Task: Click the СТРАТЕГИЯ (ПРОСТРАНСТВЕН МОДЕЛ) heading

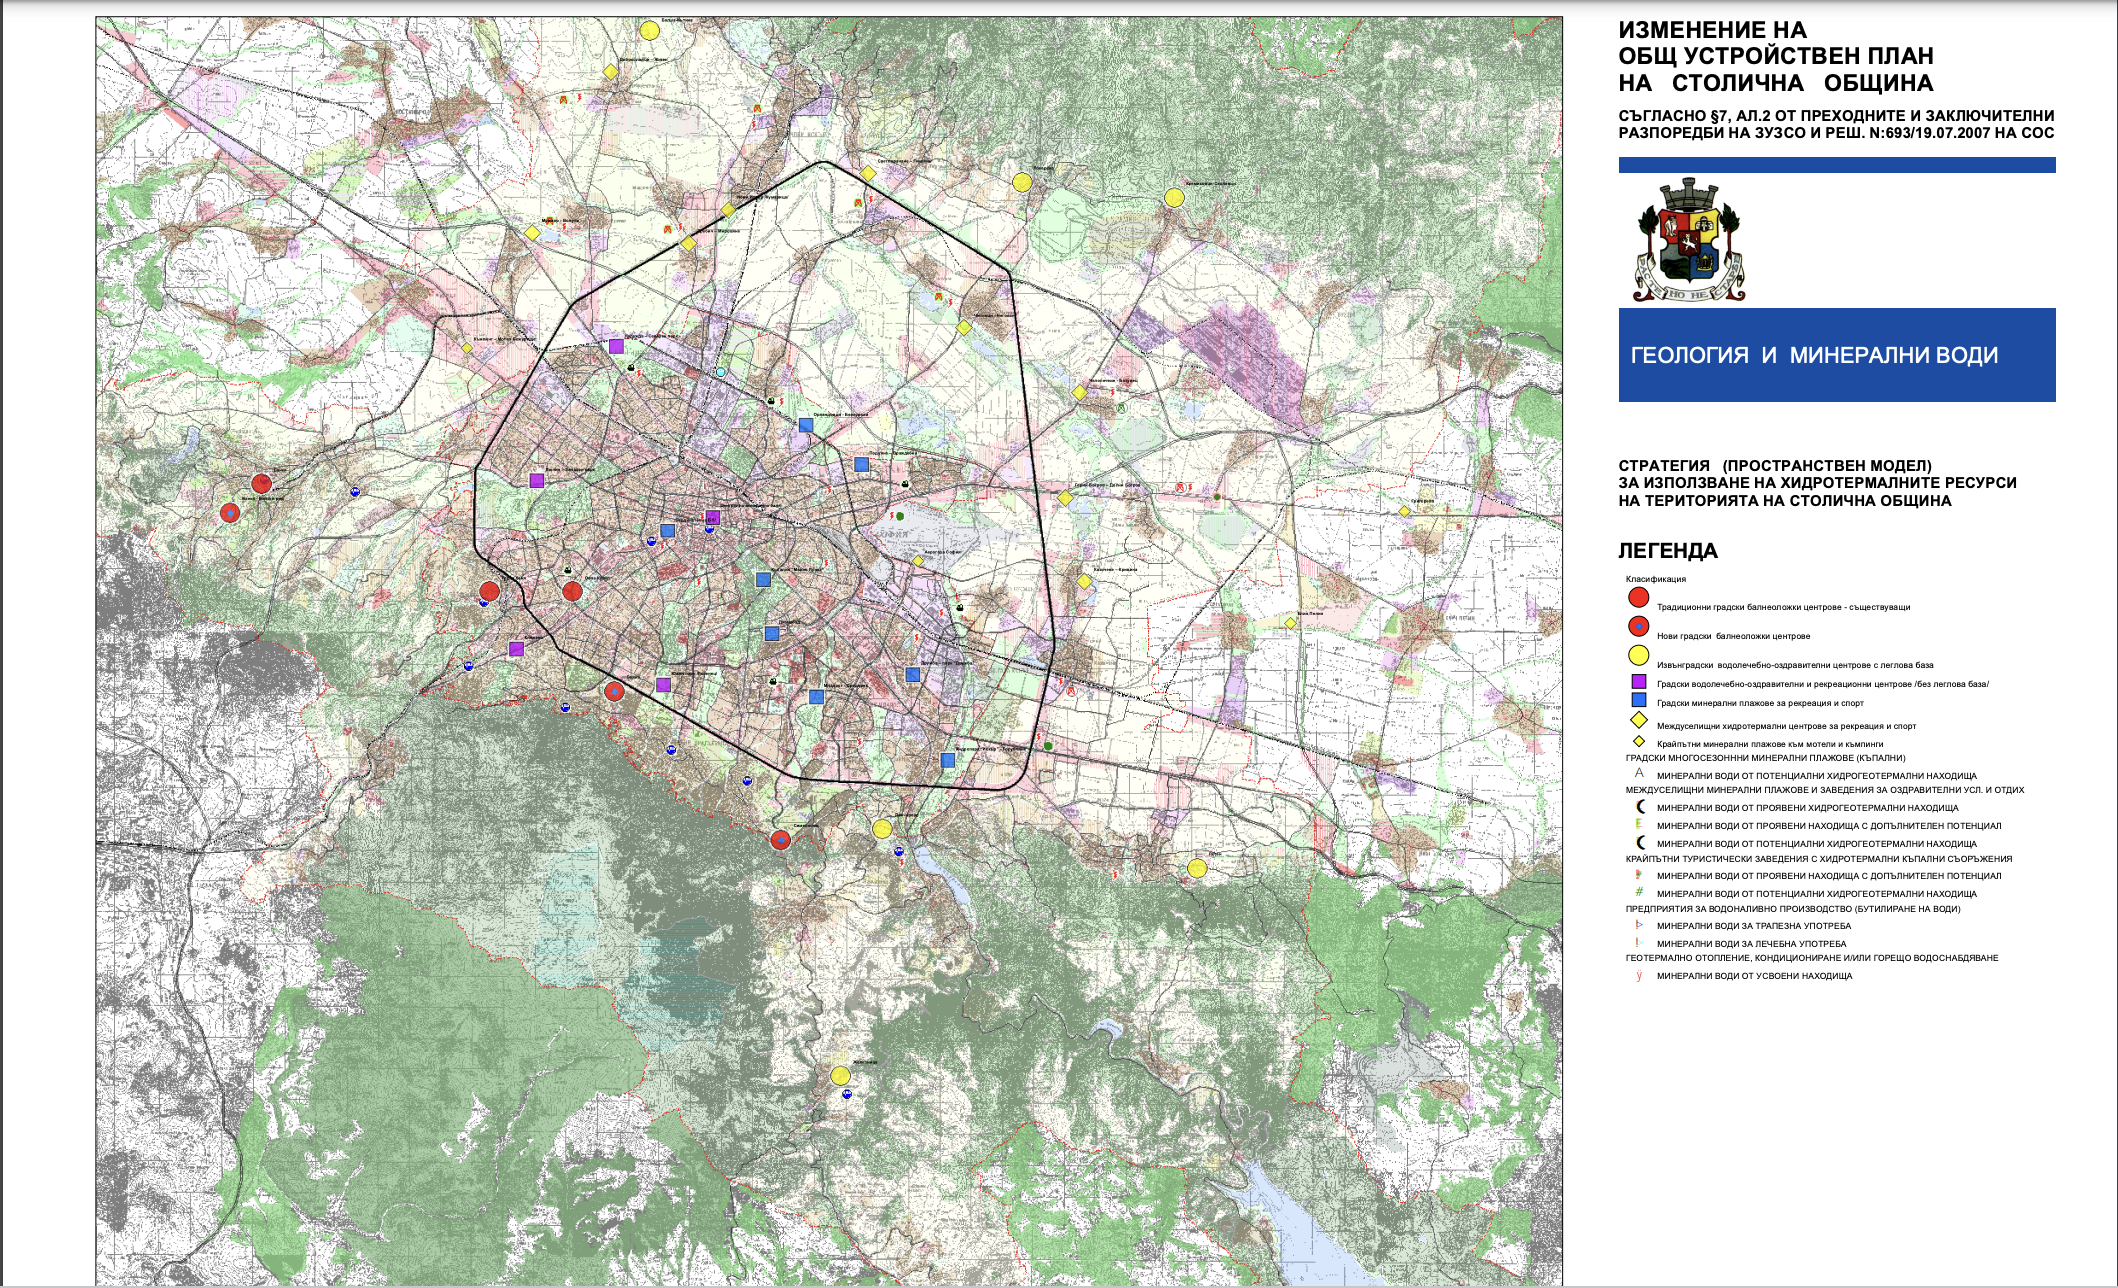Action: click(x=1775, y=465)
